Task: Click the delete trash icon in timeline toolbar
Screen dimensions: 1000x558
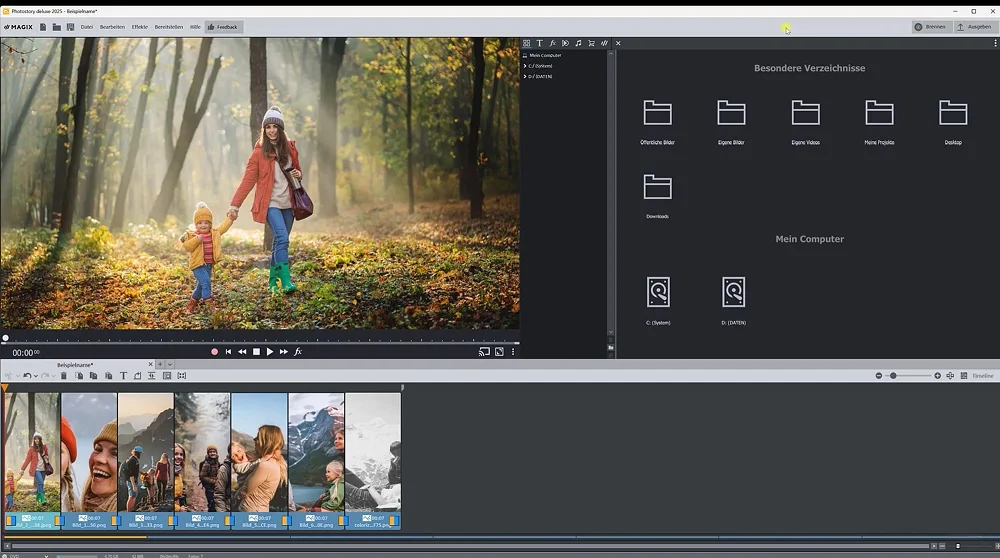Action: pos(64,376)
